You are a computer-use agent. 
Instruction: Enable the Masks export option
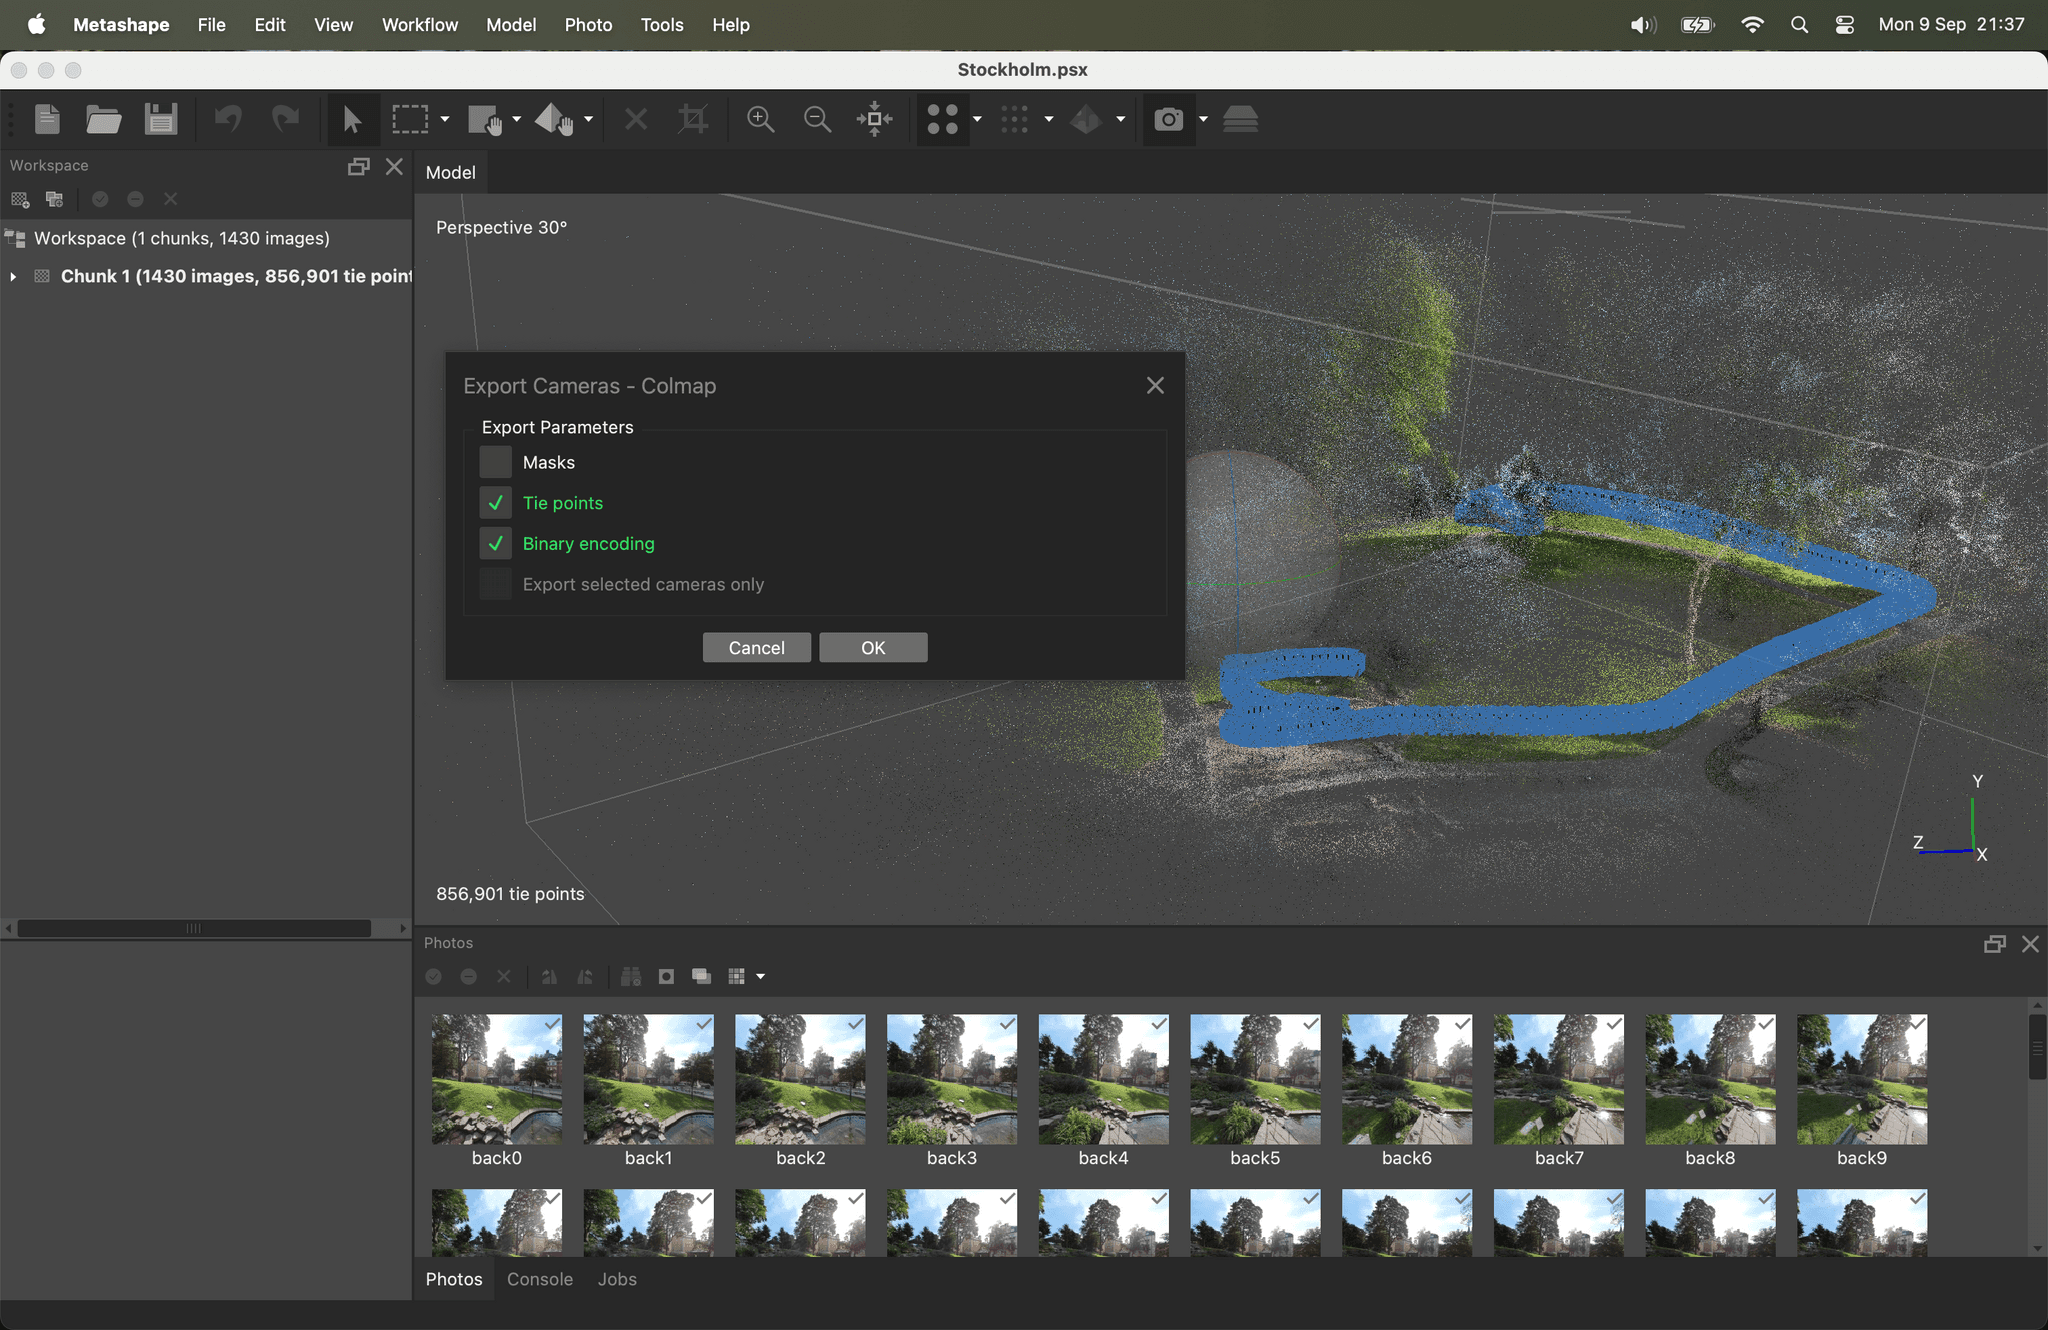click(x=495, y=461)
